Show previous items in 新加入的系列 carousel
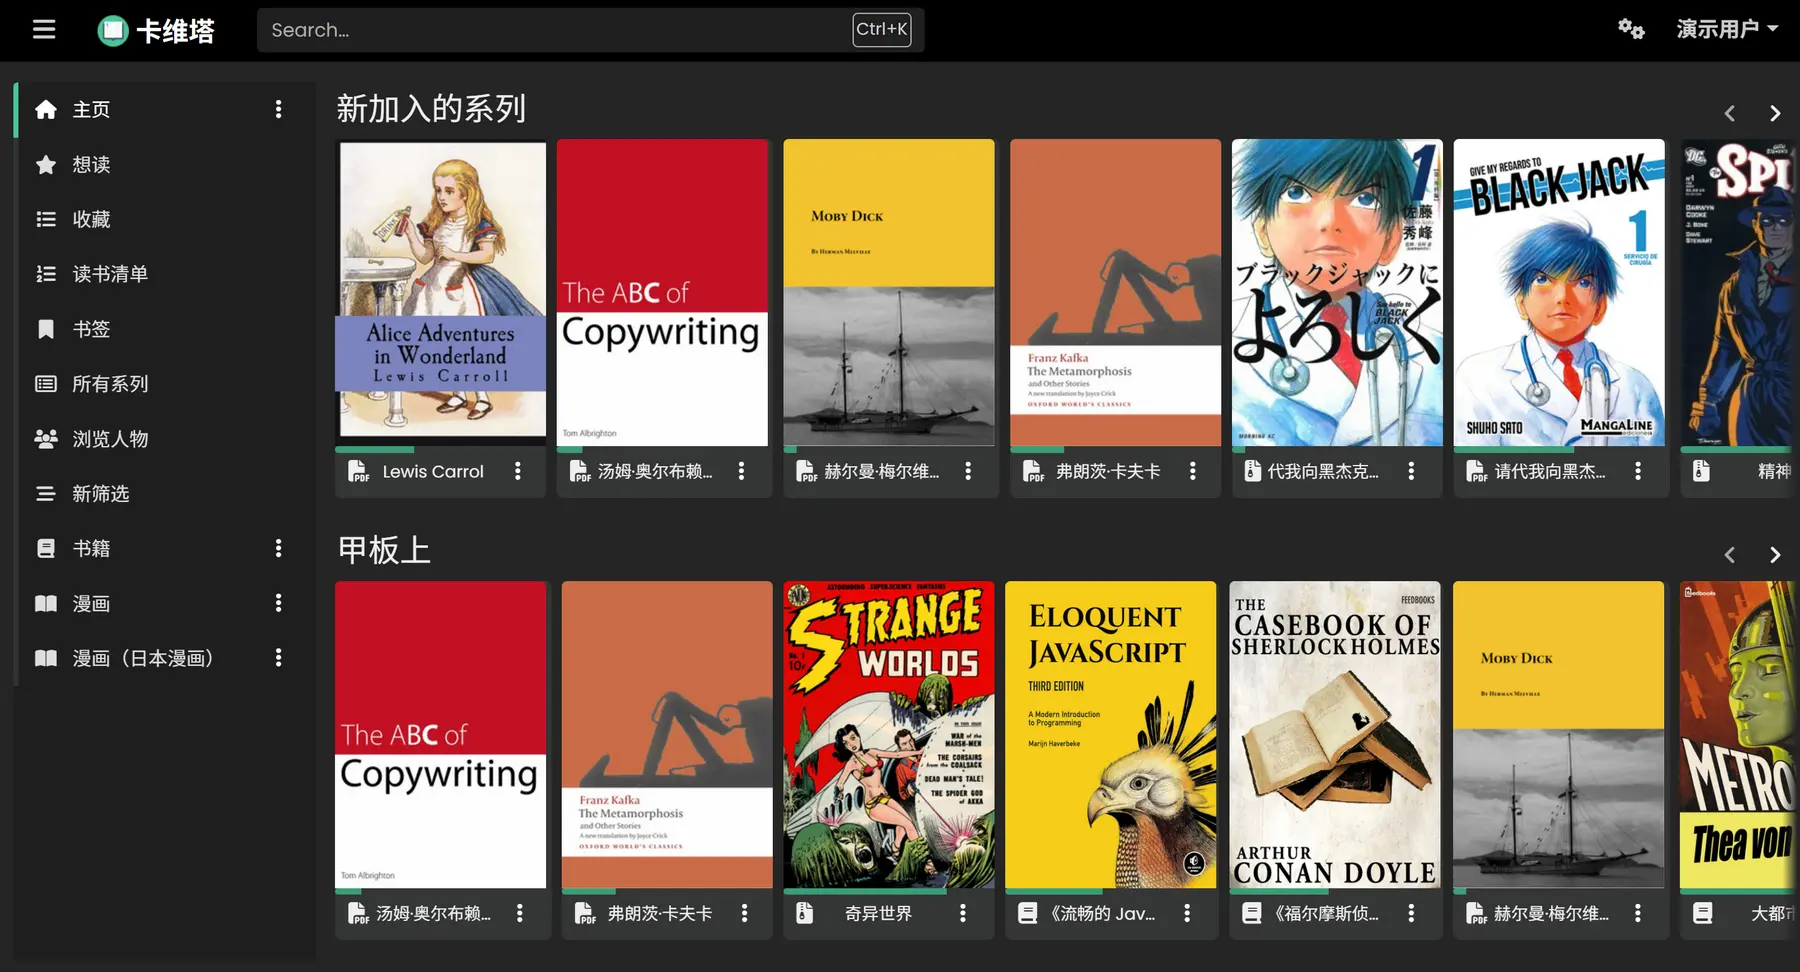 click(1729, 114)
